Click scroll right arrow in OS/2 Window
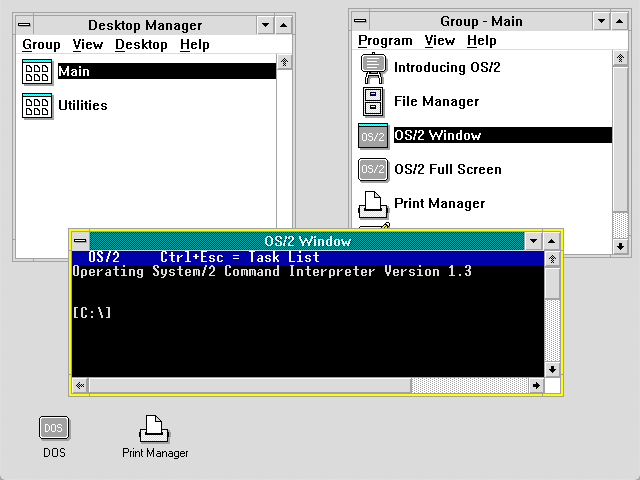The width and height of the screenshot is (640, 480). [536, 385]
